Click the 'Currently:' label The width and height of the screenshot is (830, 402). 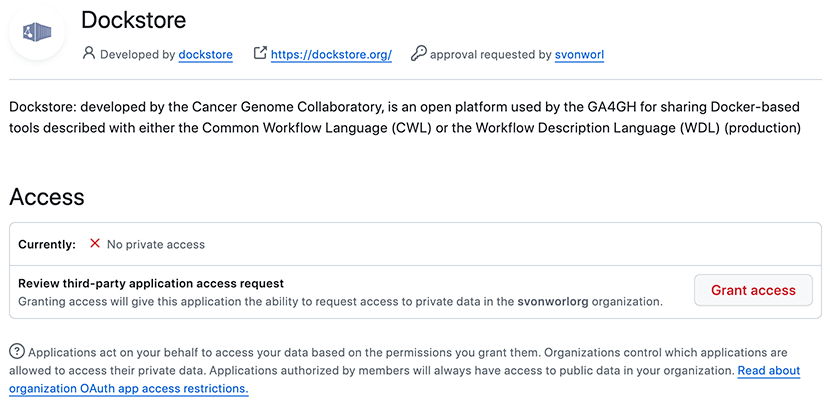click(x=47, y=245)
